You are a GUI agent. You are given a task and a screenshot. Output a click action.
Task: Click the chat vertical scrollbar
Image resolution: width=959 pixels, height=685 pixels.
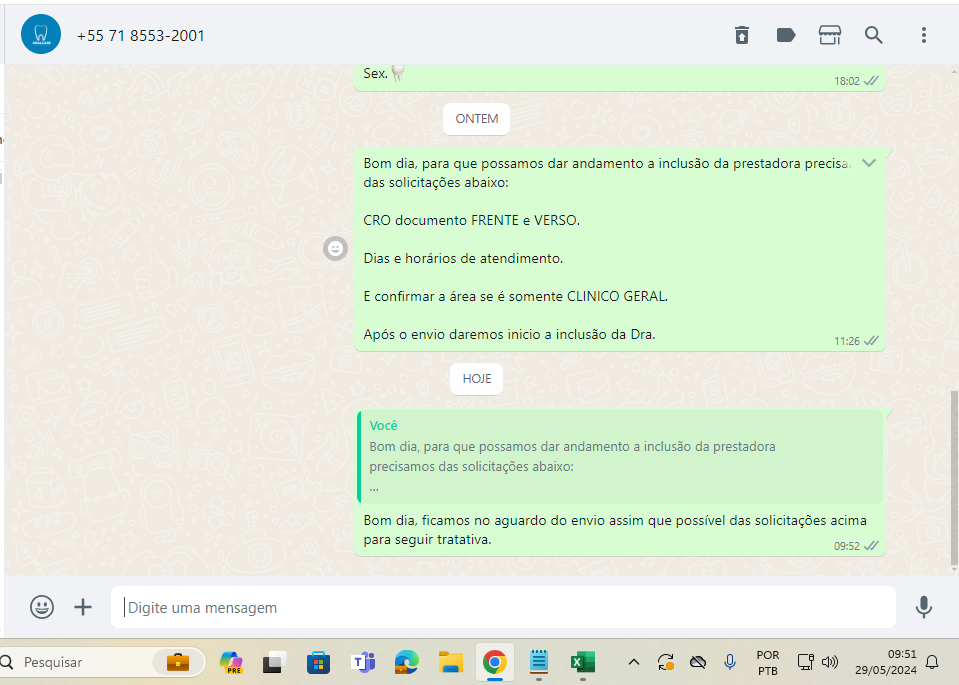[954, 477]
